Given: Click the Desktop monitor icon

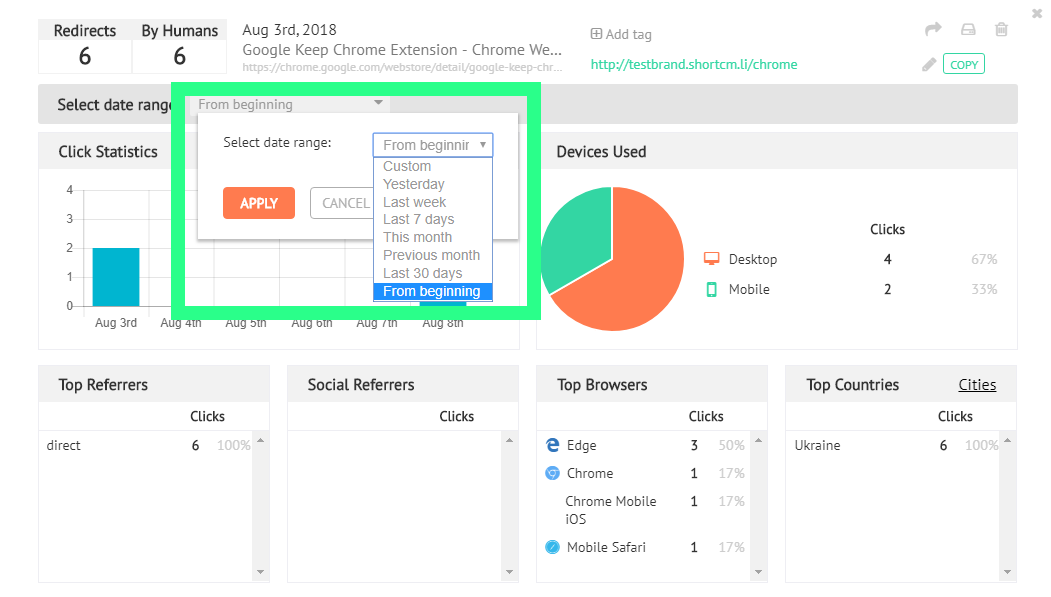Looking at the screenshot, I should pos(711,259).
